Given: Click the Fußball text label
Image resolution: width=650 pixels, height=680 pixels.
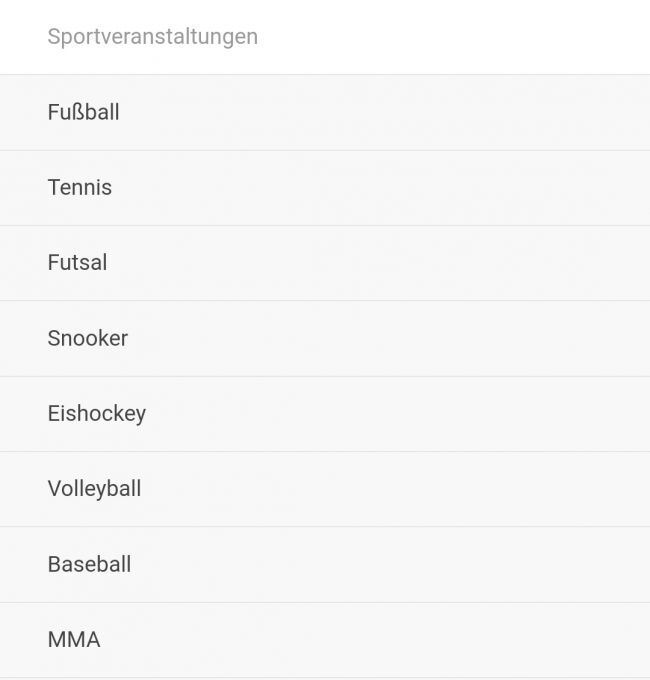Looking at the screenshot, I should (x=84, y=112).
